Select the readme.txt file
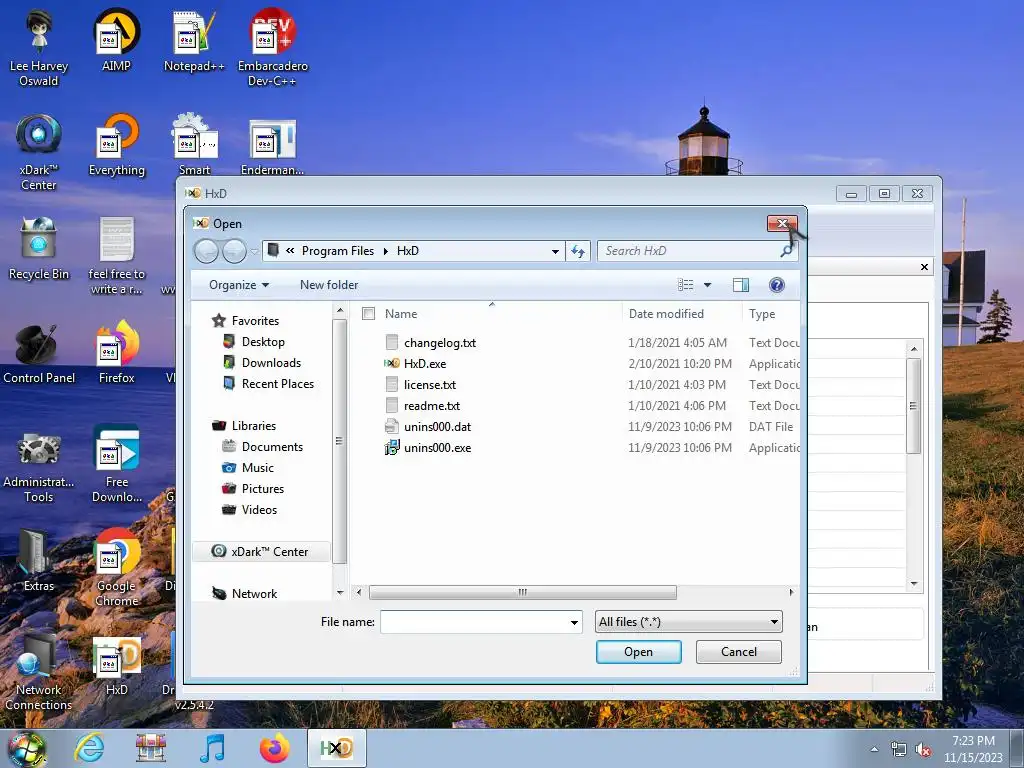The image size is (1024, 768). click(432, 406)
